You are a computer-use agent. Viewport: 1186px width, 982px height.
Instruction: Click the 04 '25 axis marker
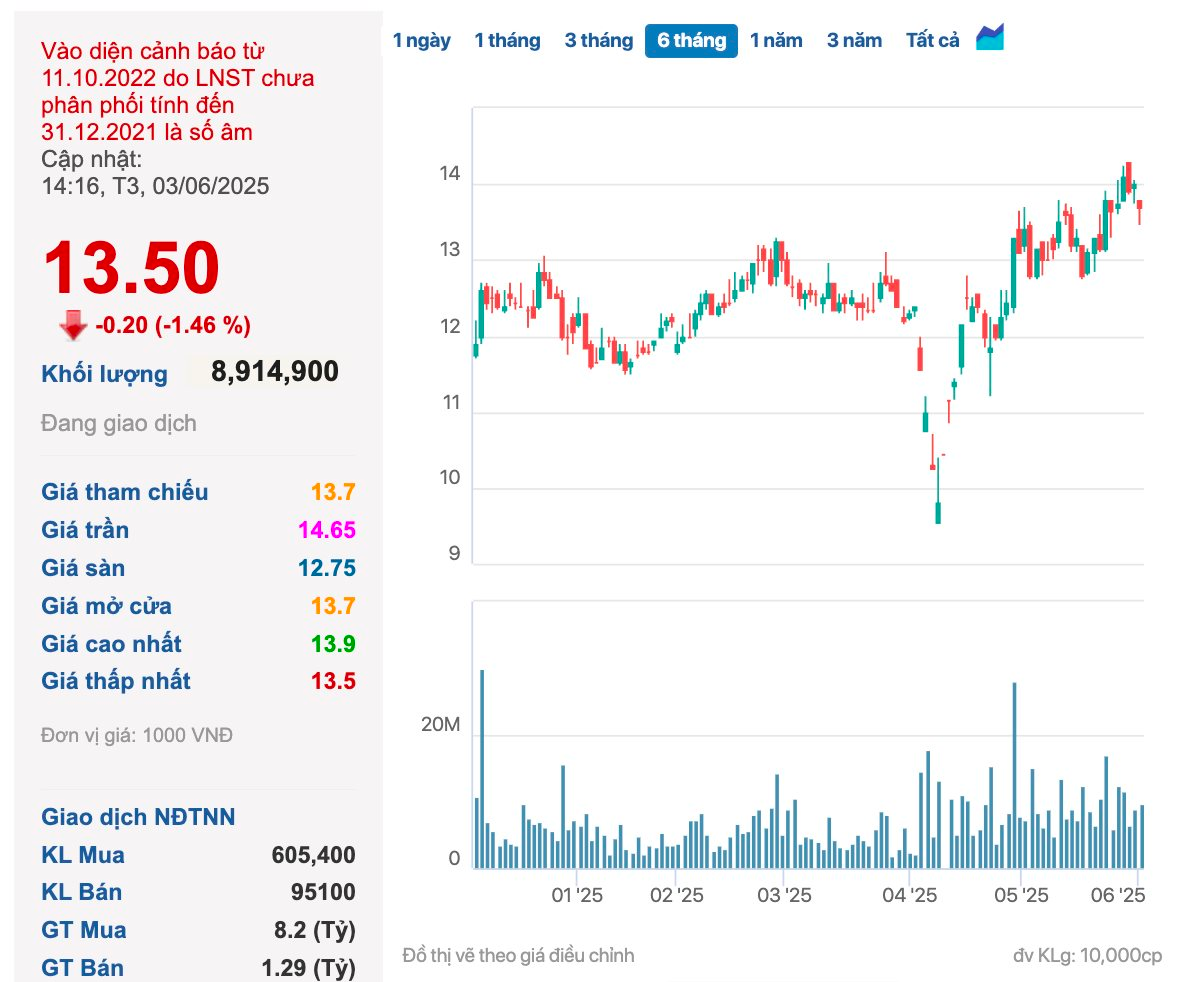[x=909, y=896]
